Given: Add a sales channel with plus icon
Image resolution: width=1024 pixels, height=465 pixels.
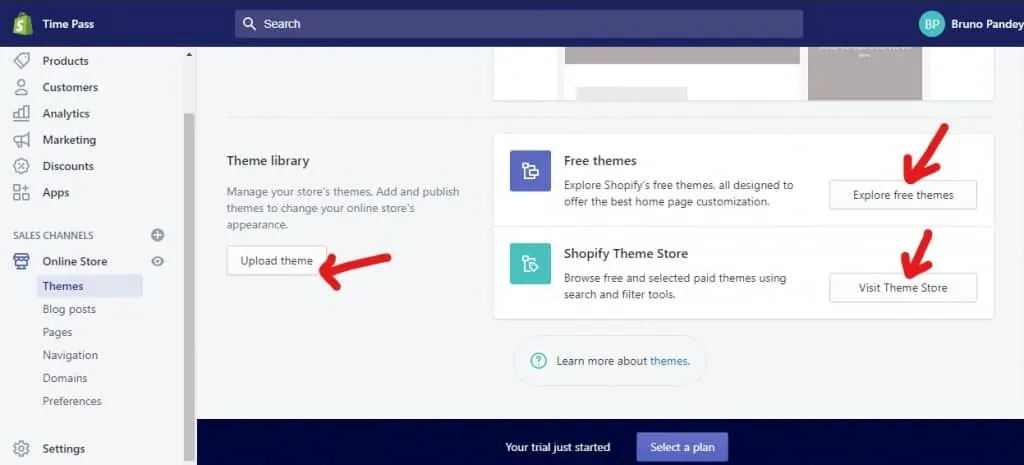Looking at the screenshot, I should tap(157, 235).
